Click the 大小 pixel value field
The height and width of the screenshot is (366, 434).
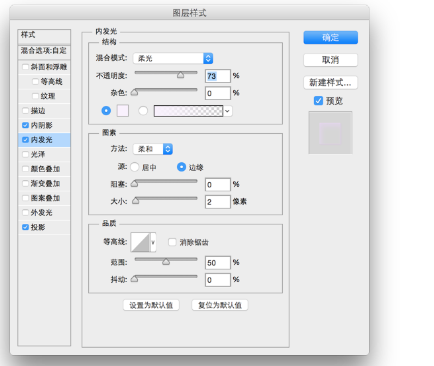point(218,202)
